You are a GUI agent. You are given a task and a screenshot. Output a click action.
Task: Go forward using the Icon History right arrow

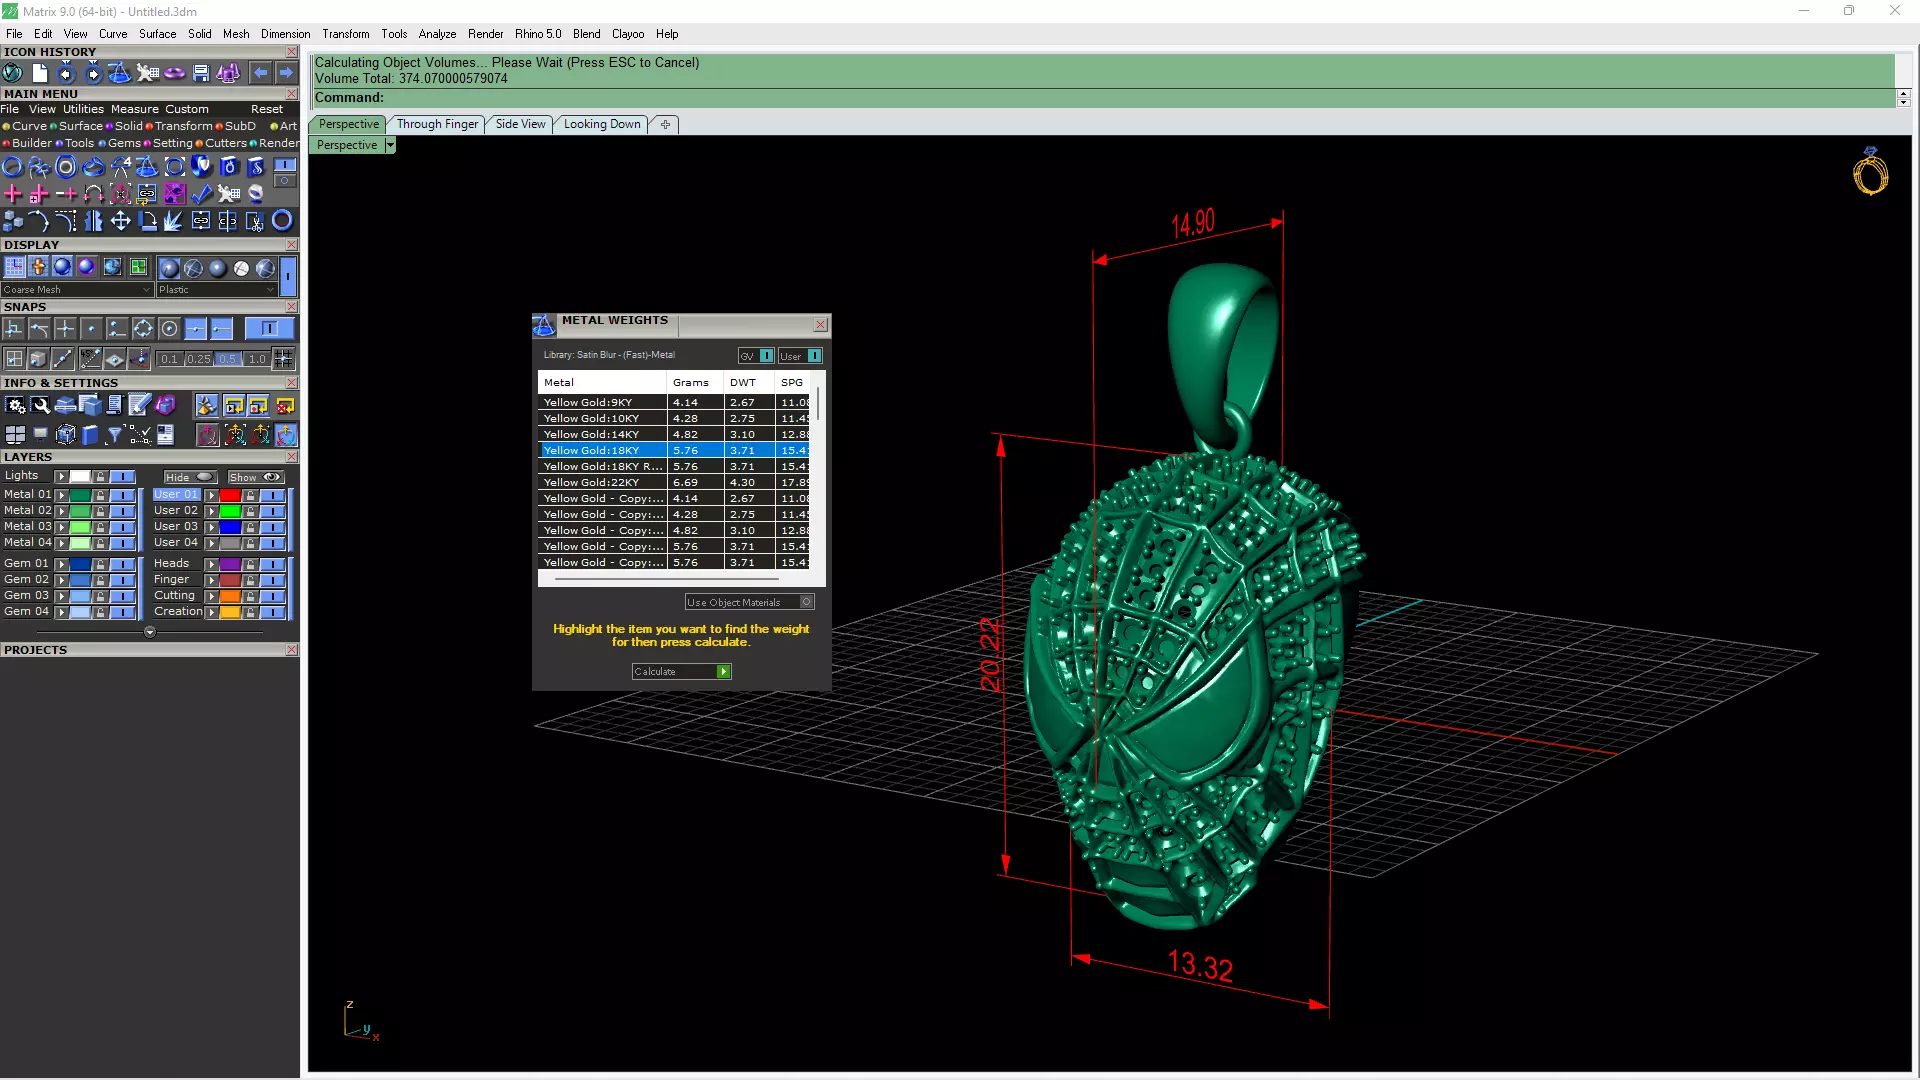pos(286,73)
